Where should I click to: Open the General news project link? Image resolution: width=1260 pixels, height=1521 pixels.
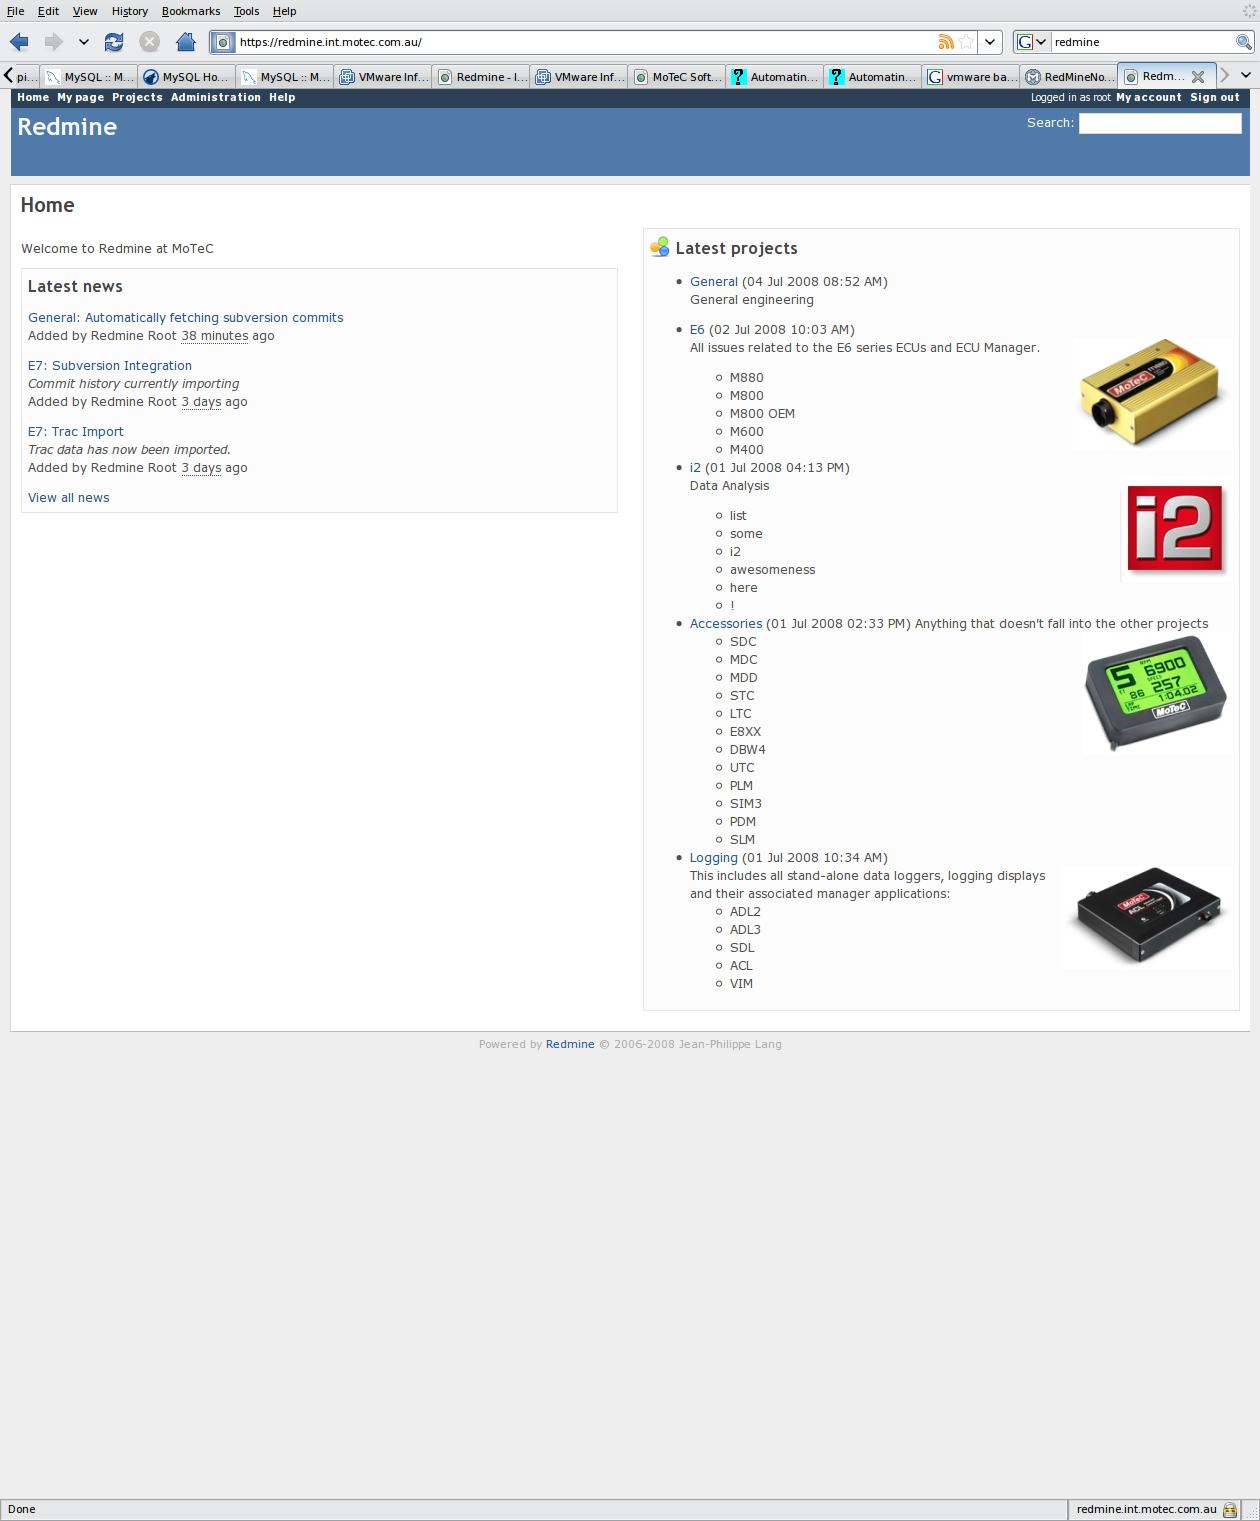[52, 318]
